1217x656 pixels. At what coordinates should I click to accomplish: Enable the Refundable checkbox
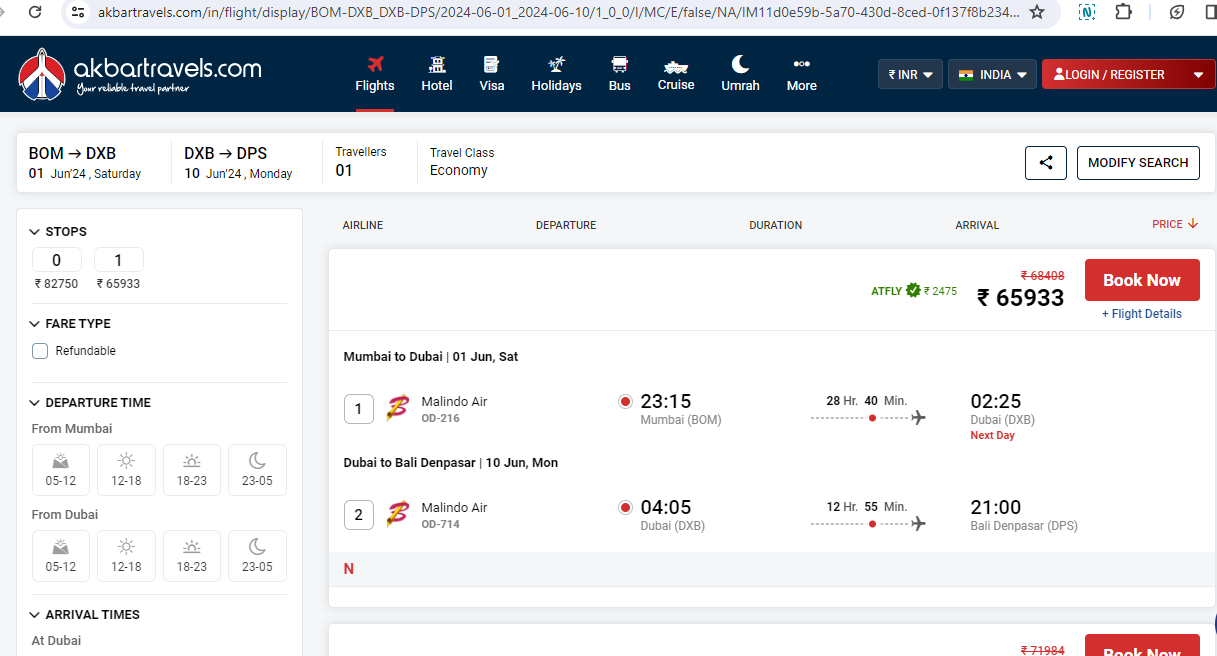click(40, 351)
